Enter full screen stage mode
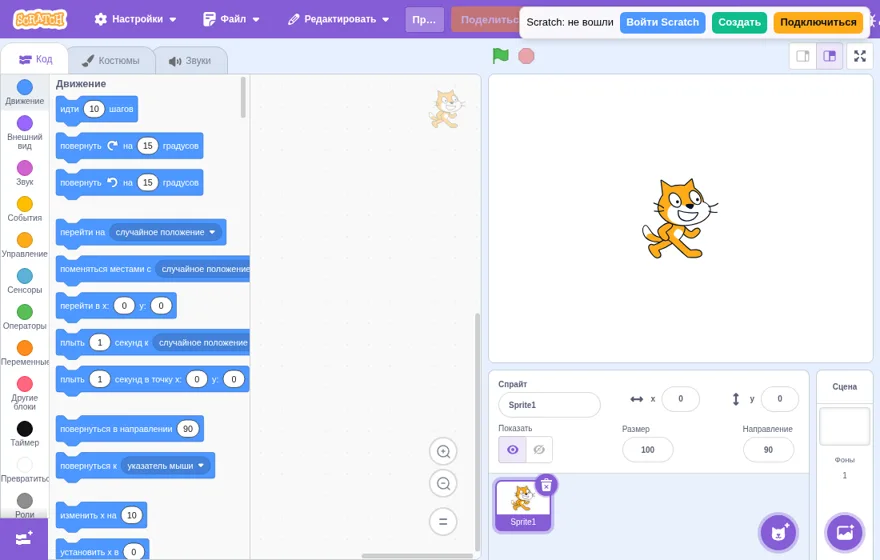This screenshot has width=880, height=560. pyautogui.click(x=860, y=56)
